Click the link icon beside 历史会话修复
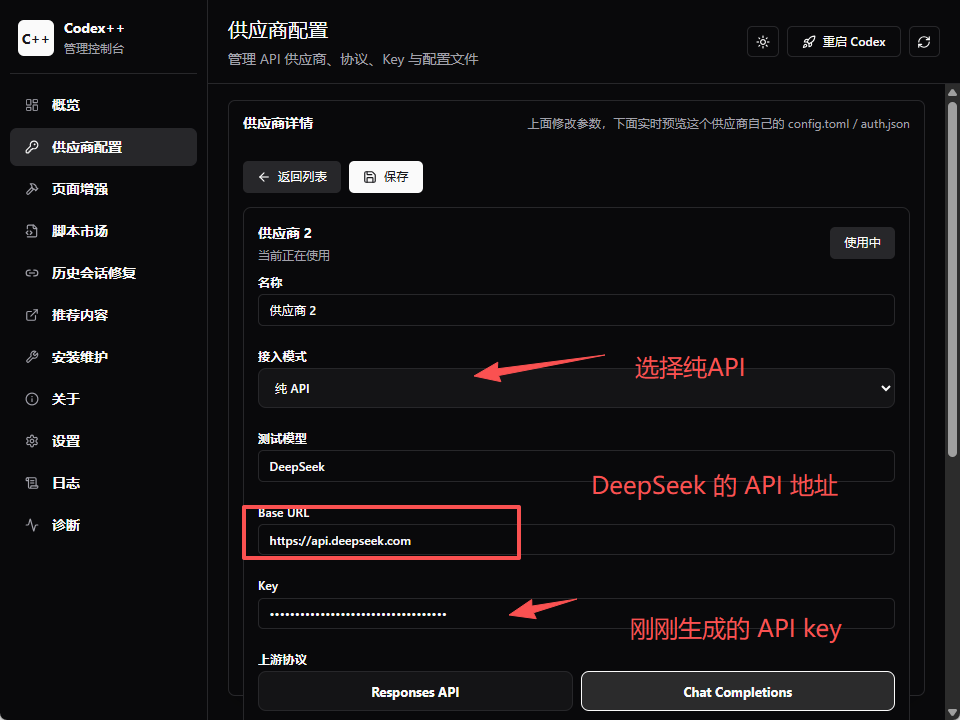The height and width of the screenshot is (720, 960). 32,273
